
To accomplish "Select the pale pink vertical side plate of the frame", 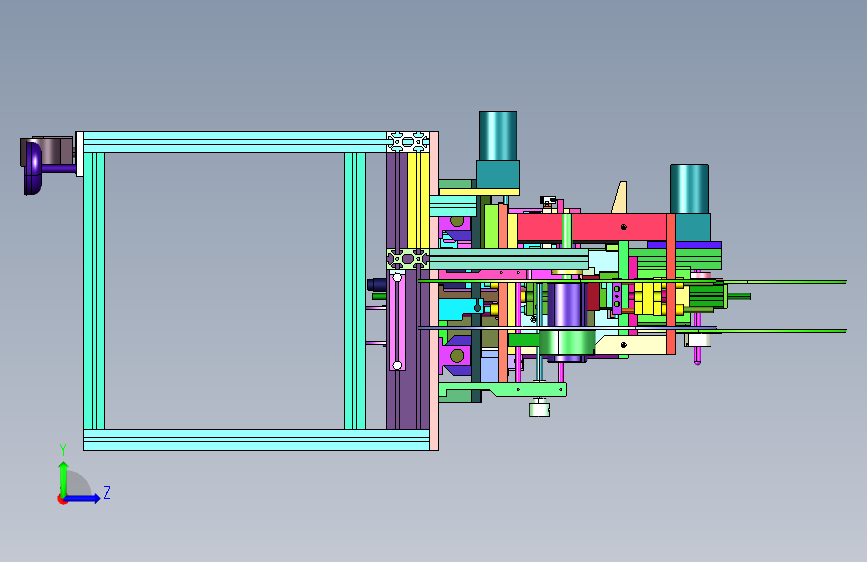I will coord(434,291).
